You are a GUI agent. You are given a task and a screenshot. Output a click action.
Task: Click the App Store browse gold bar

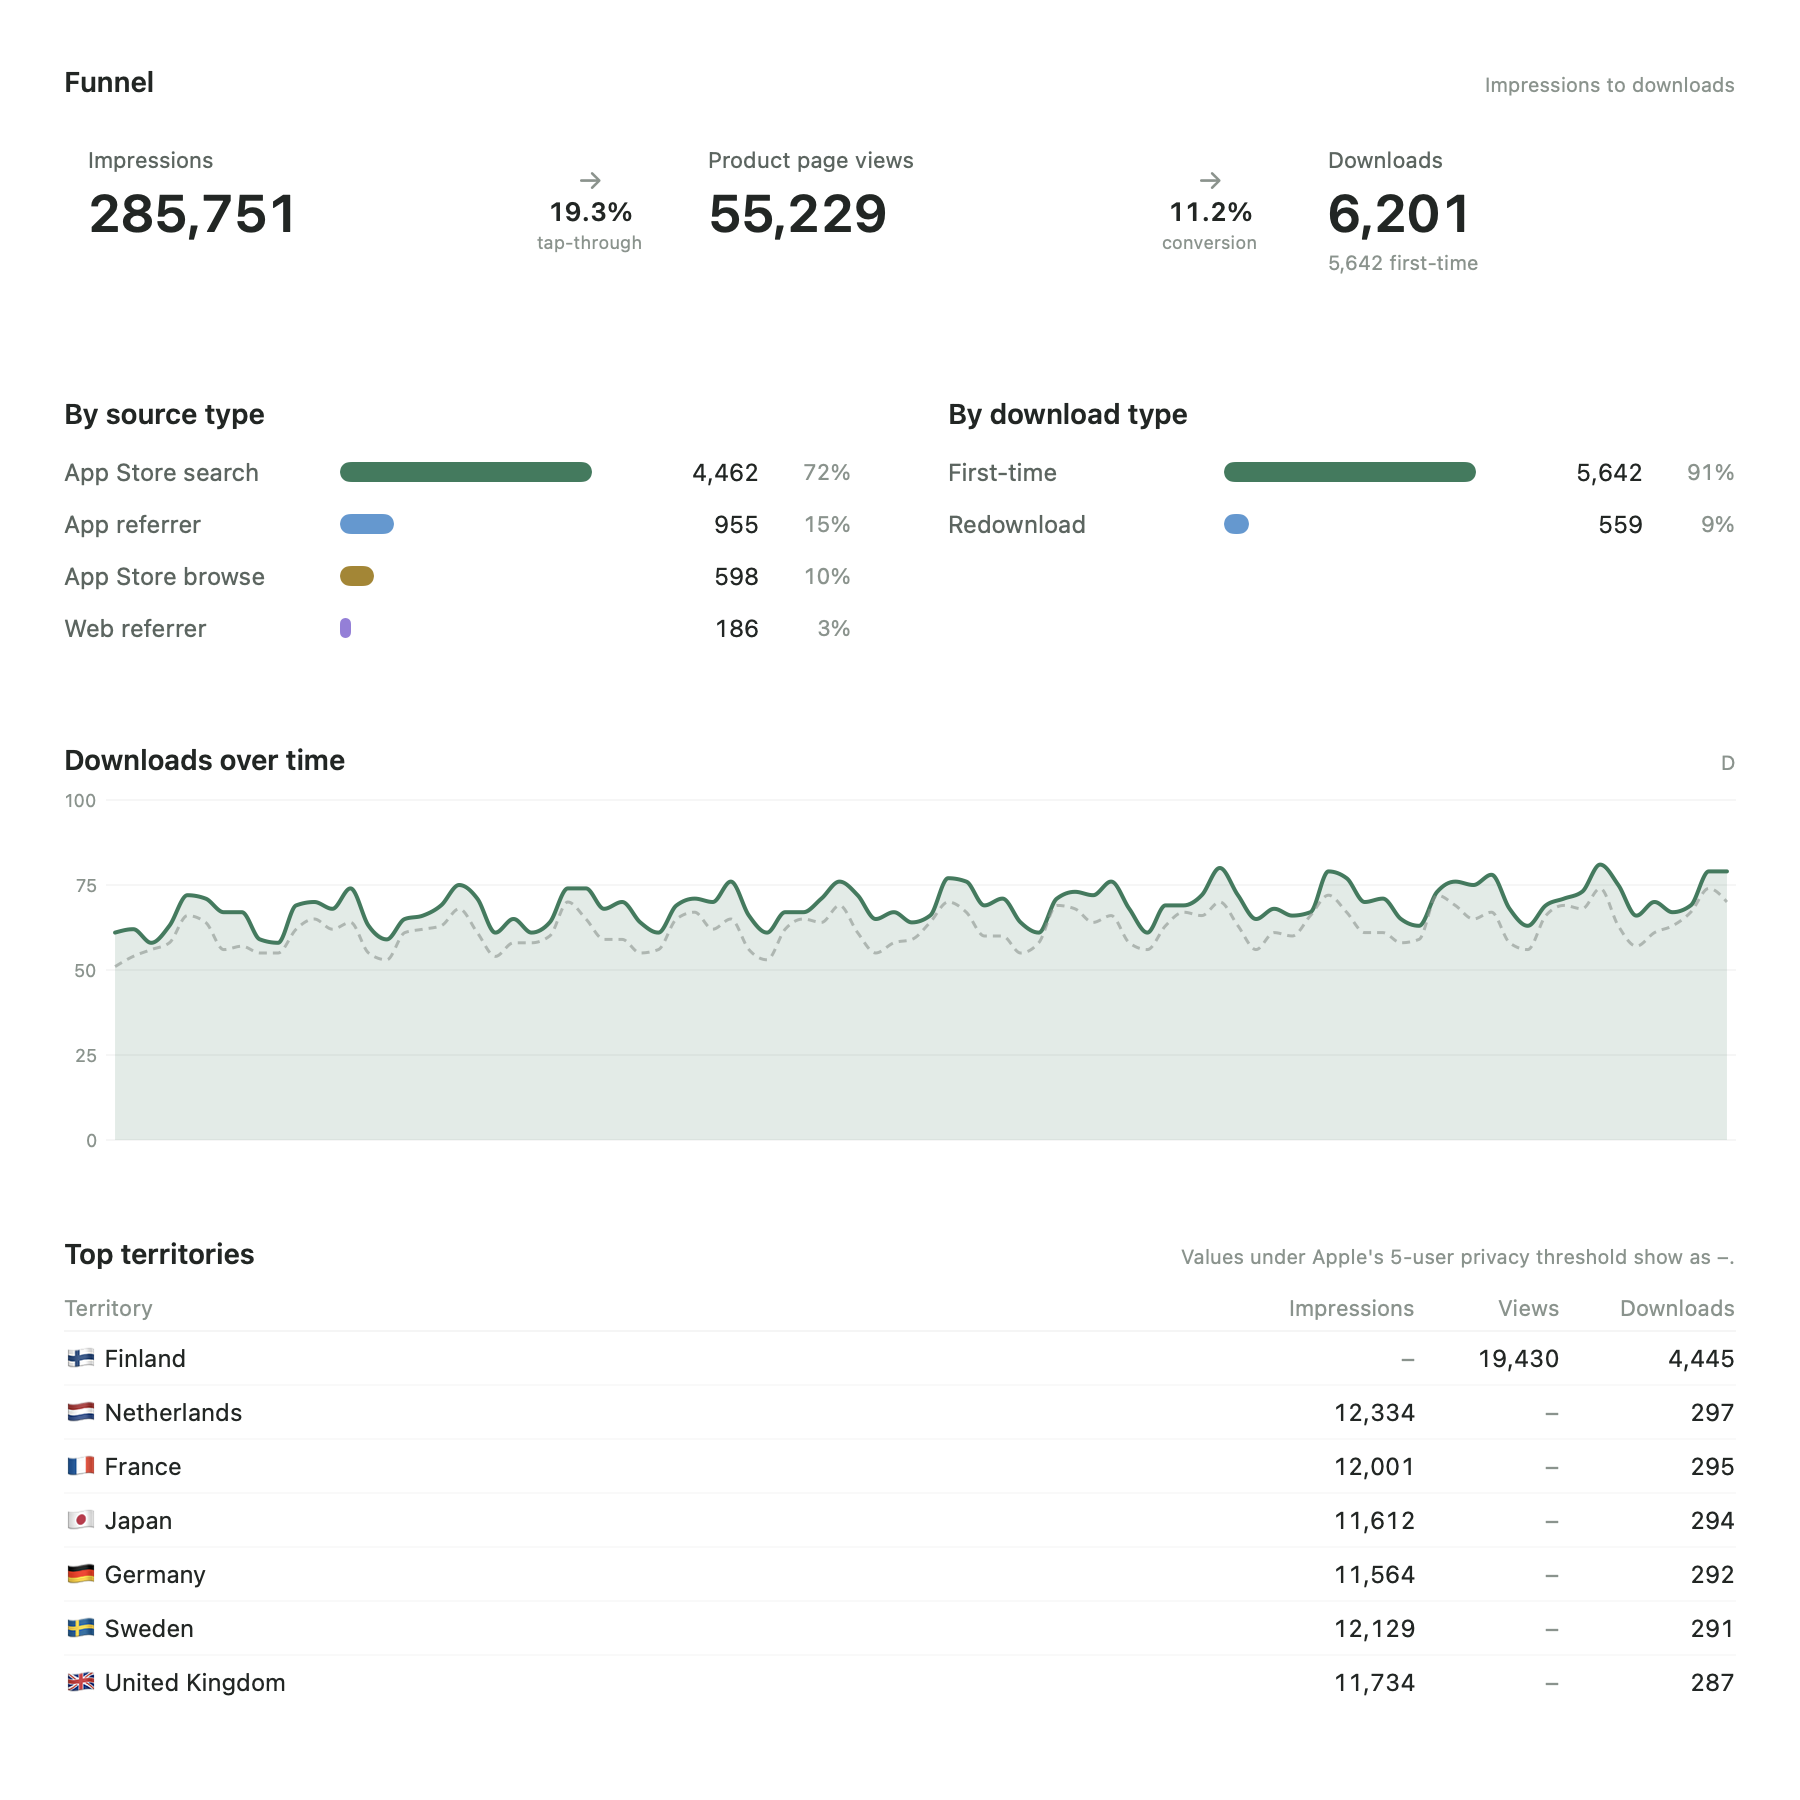click(357, 576)
